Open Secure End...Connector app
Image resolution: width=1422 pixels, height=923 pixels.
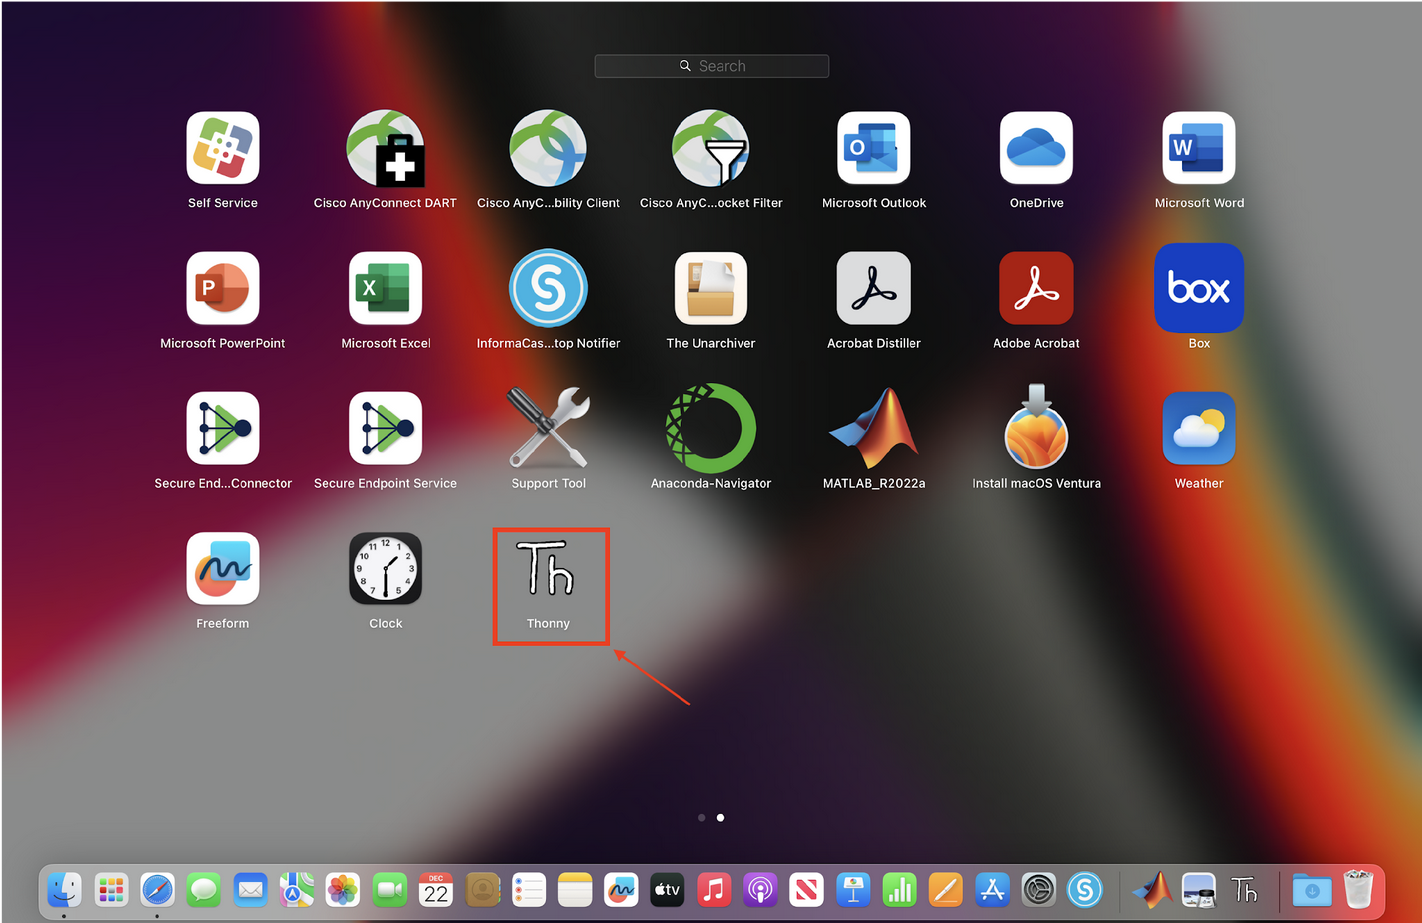click(x=223, y=428)
